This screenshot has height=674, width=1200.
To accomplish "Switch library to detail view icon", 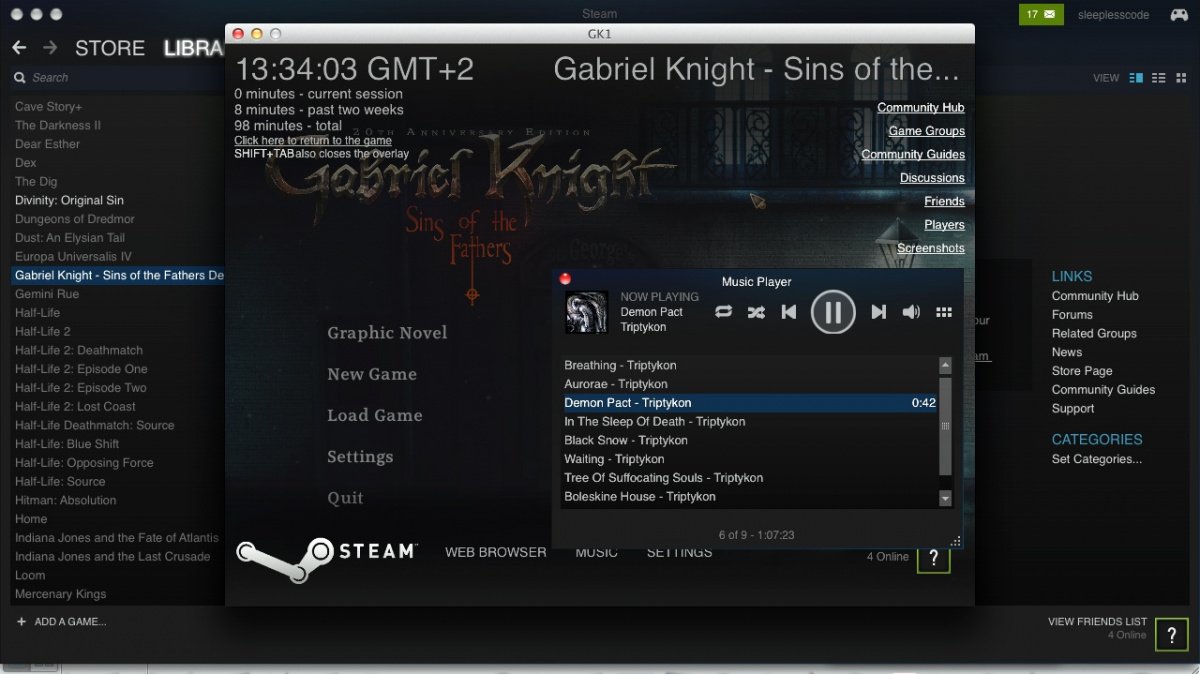I will tap(1136, 78).
